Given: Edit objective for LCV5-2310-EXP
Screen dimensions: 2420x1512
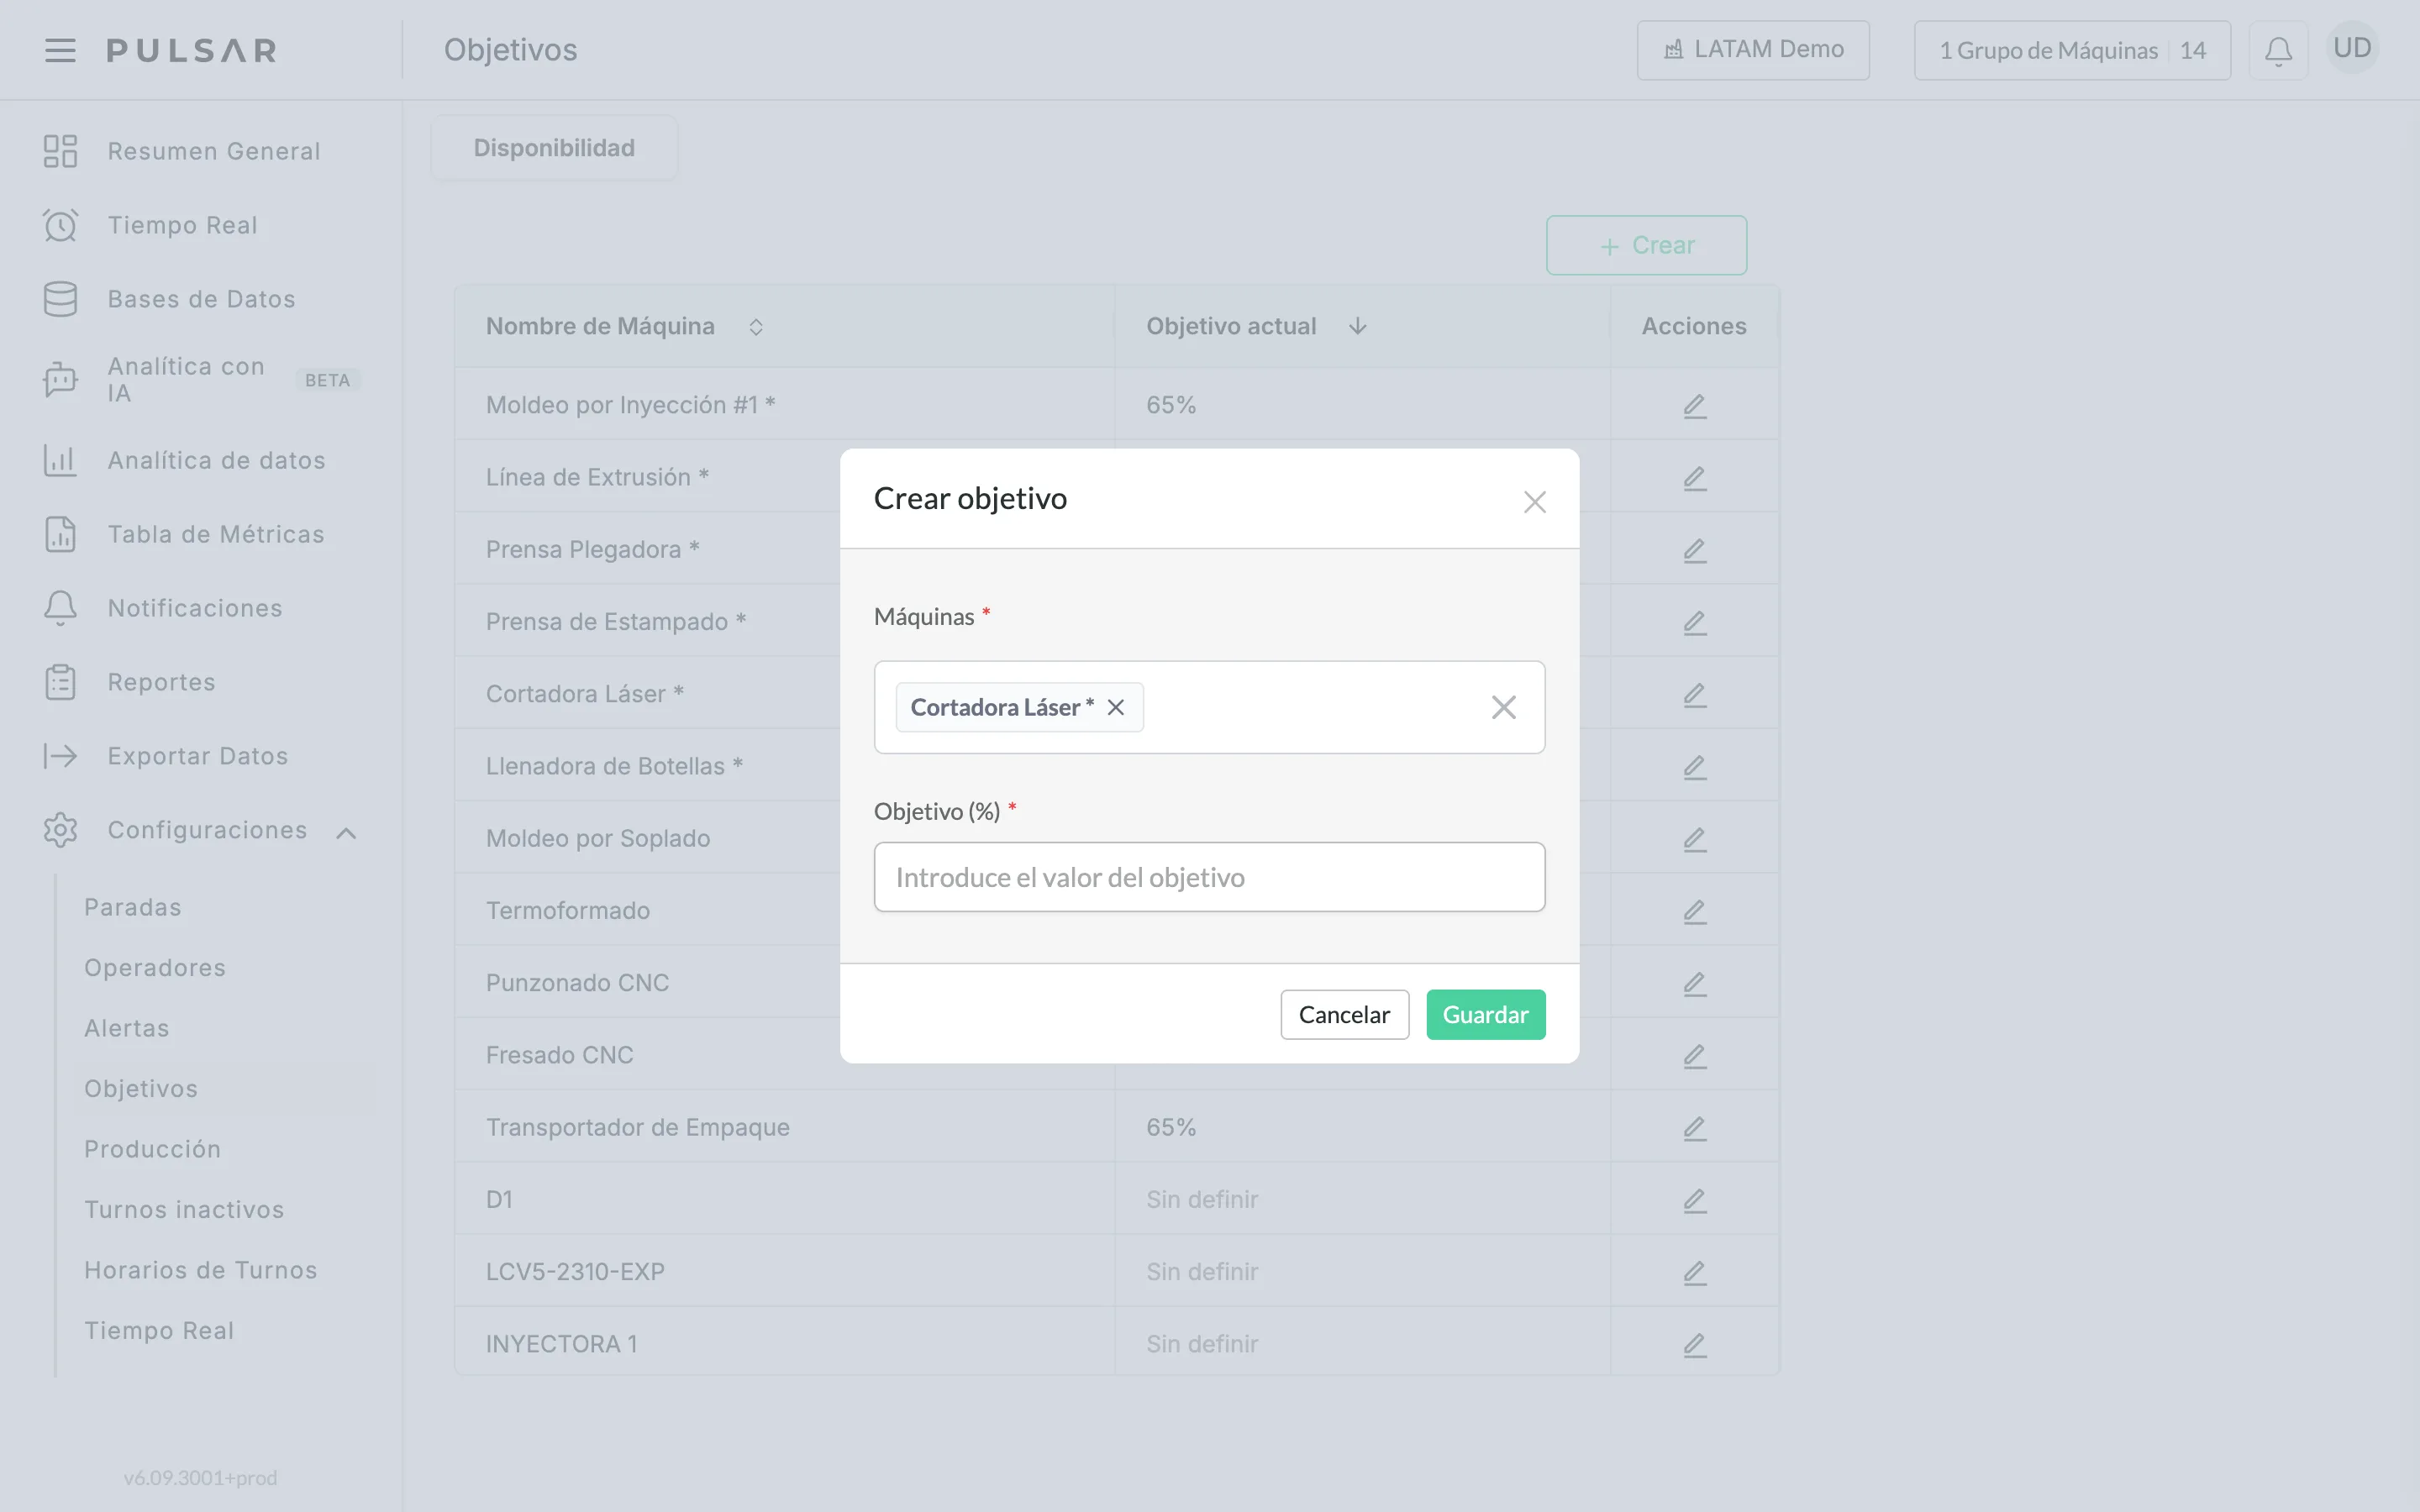Looking at the screenshot, I should pos(1694,1271).
